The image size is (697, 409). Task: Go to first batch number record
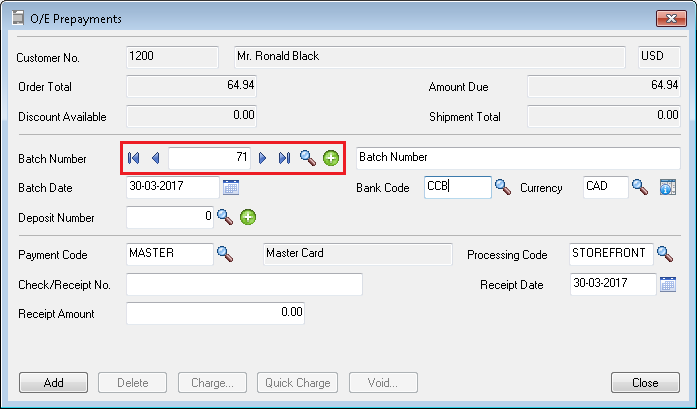(x=134, y=158)
